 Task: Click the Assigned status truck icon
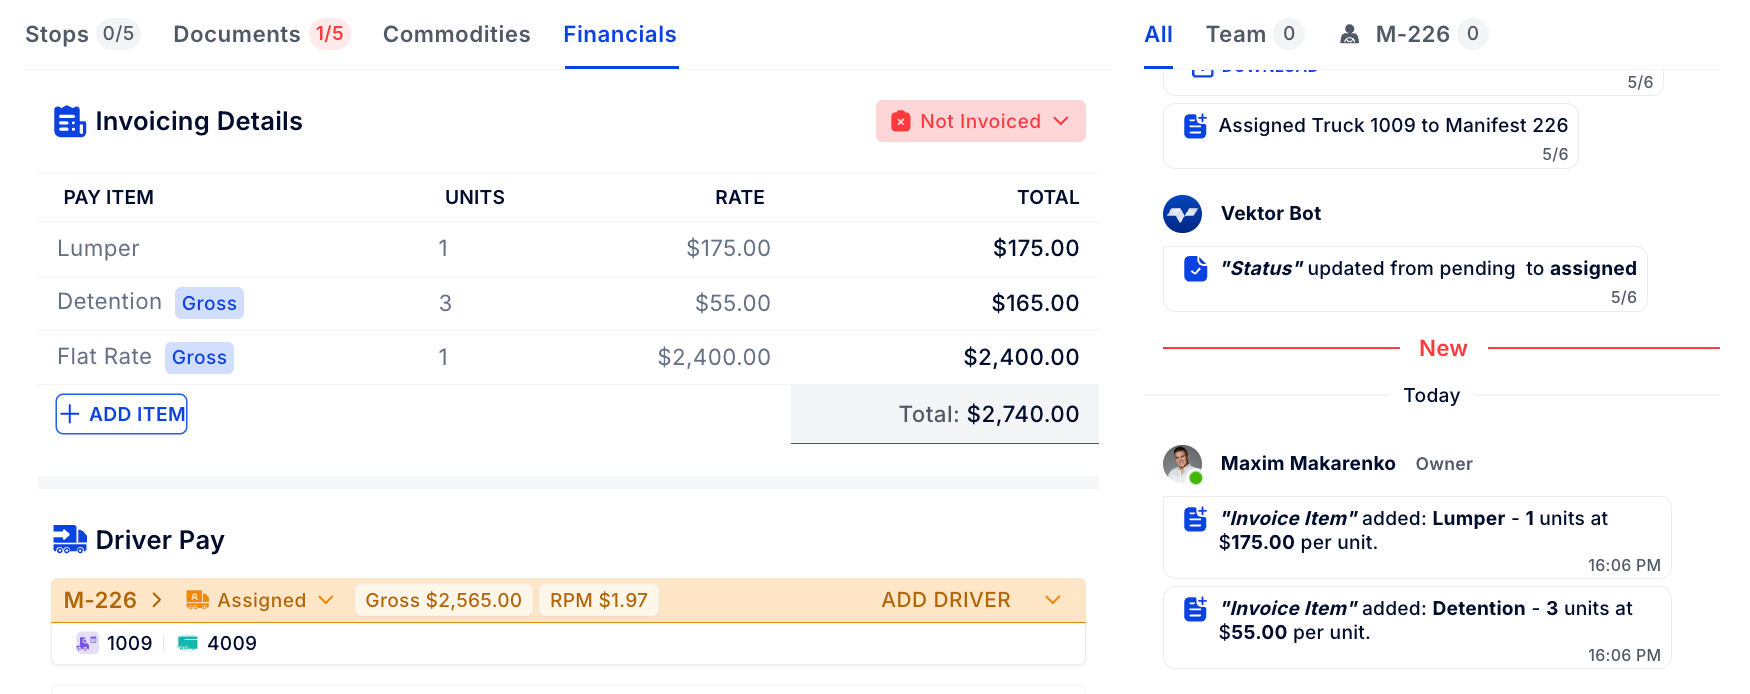coord(197,600)
